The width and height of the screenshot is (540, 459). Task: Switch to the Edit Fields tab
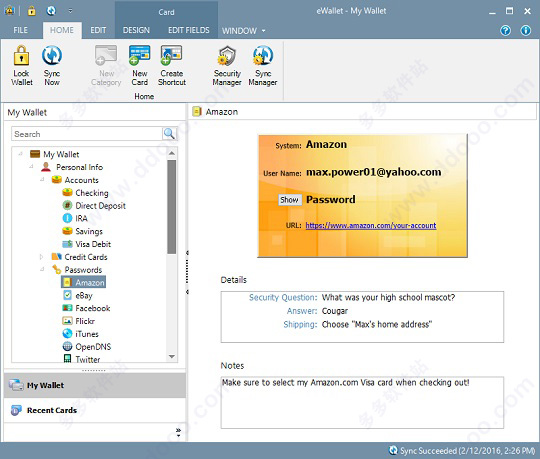click(x=189, y=30)
